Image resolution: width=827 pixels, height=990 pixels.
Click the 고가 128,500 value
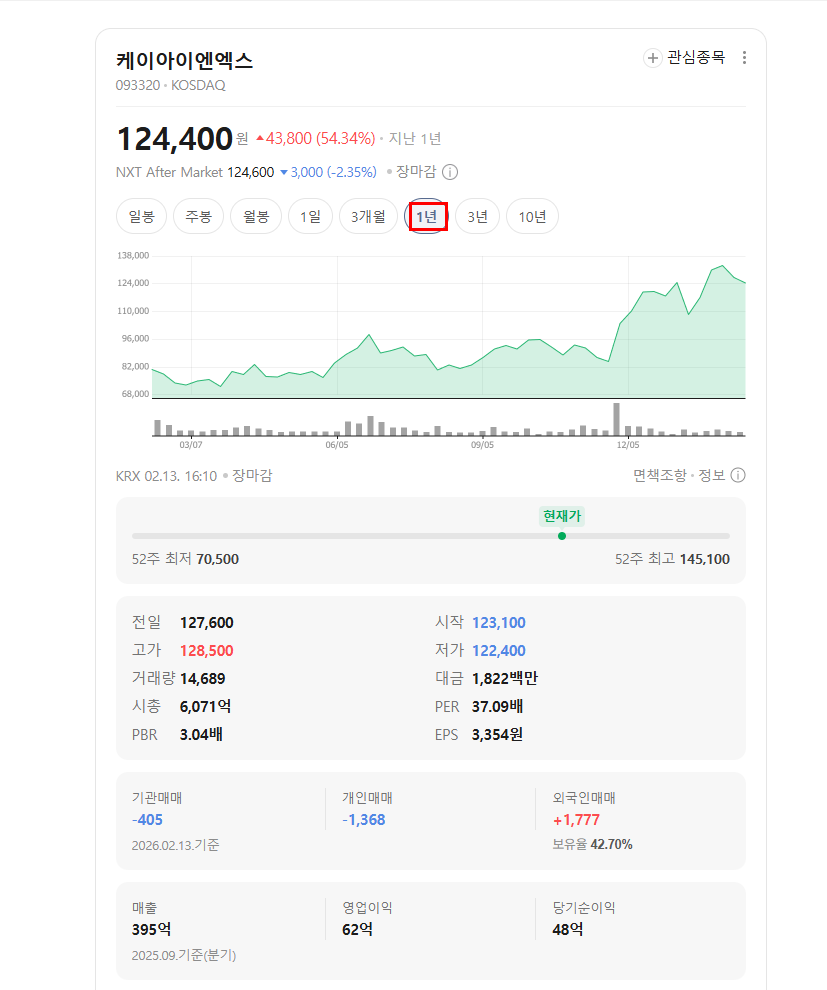click(206, 650)
